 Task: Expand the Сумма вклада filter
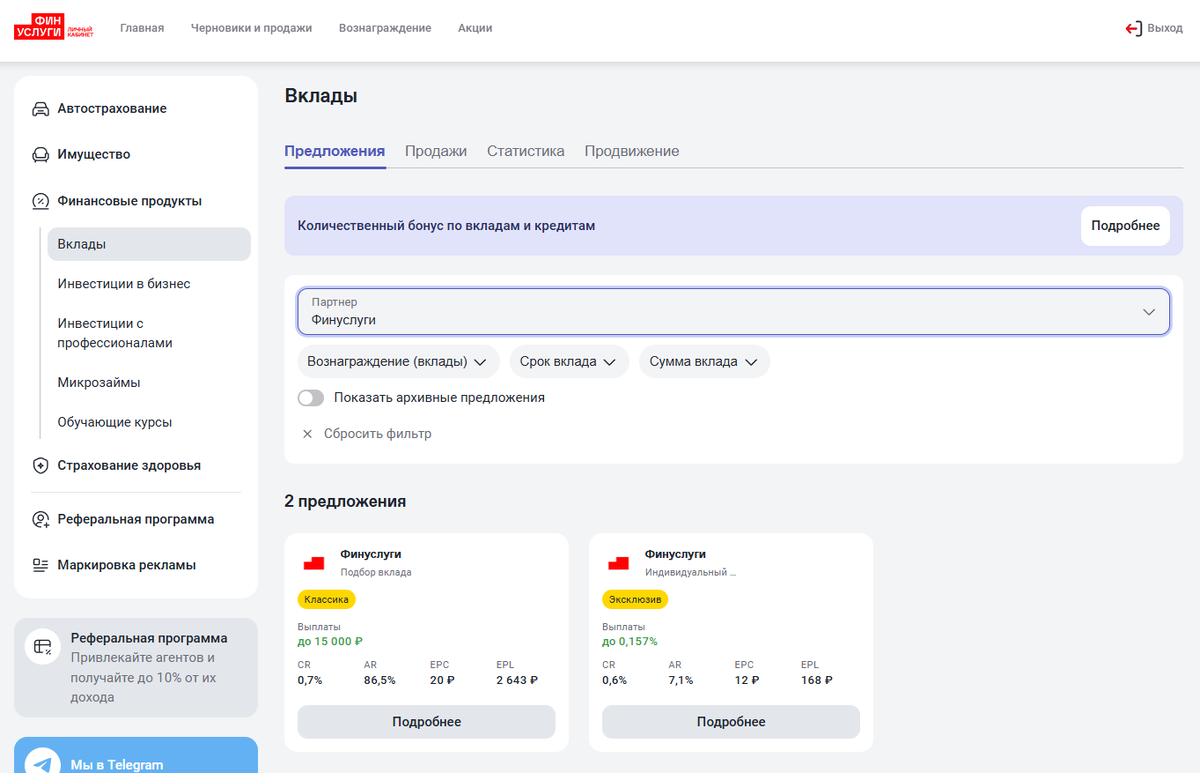[x=704, y=362]
